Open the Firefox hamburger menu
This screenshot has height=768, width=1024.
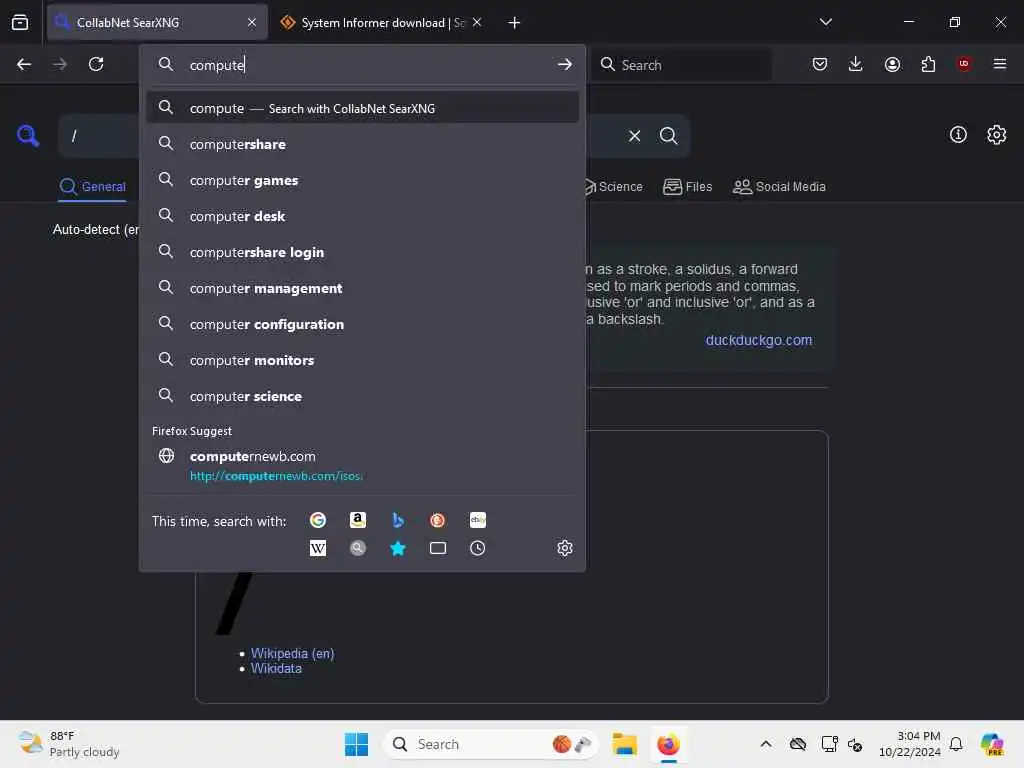pyautogui.click(x=1000, y=64)
